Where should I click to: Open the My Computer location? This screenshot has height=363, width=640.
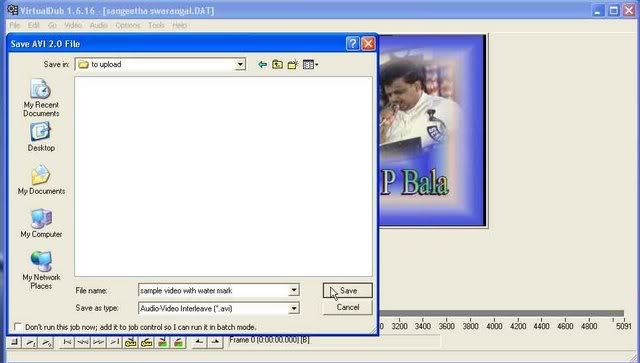point(41,223)
